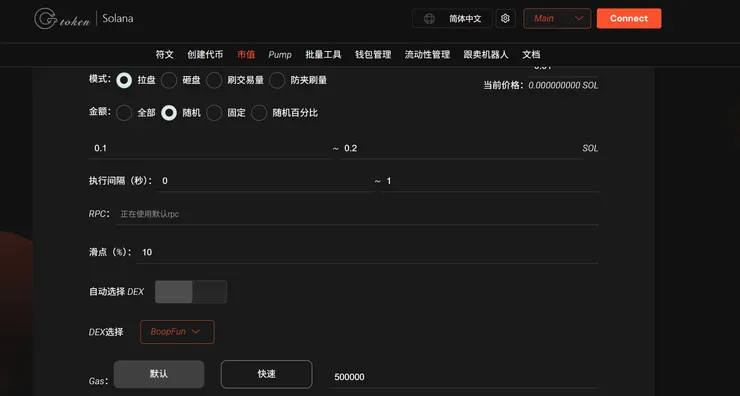Select the 随机百分比 amount radio button
Viewport: 740px width, 396px height.
[259, 113]
